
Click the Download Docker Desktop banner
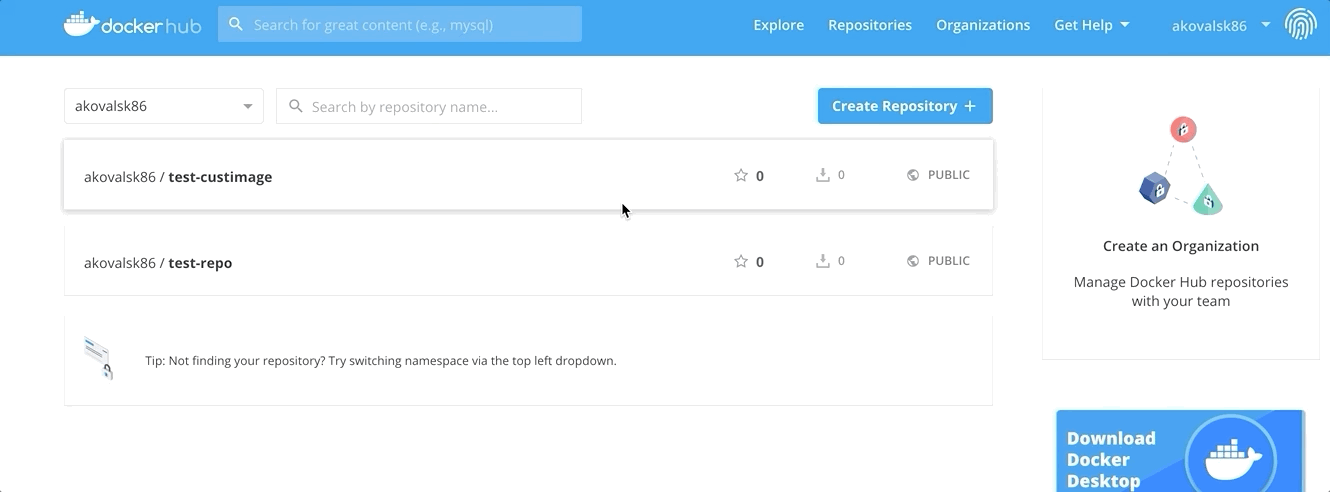pos(1181,451)
